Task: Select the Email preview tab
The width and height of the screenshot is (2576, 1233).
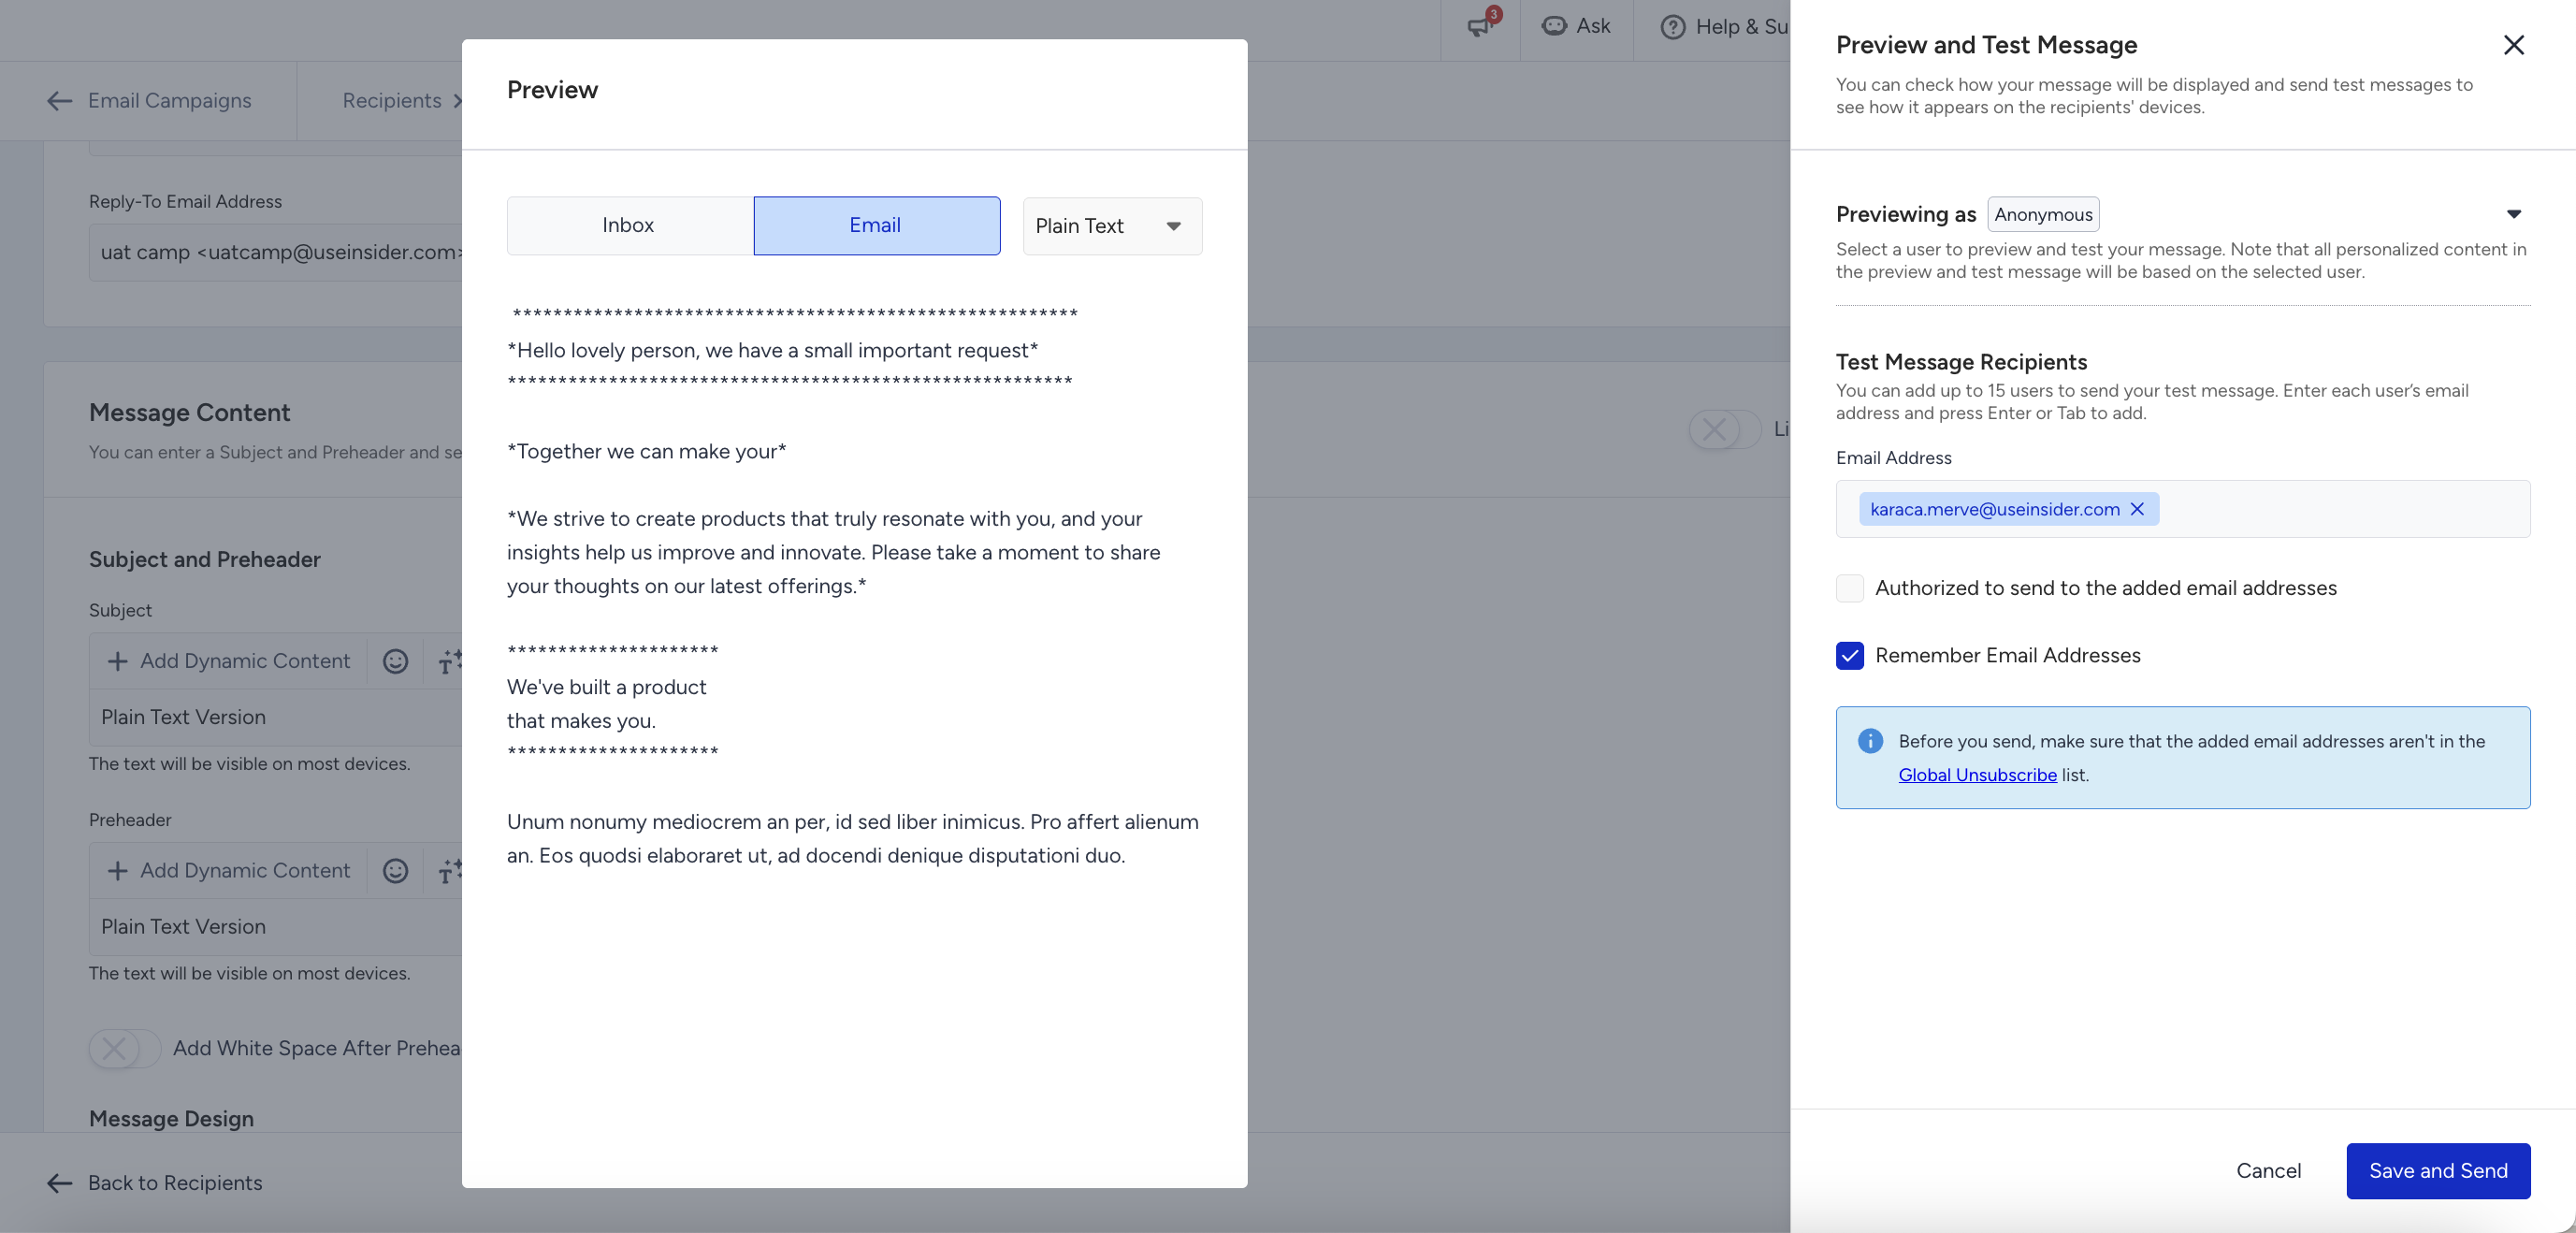Action: pos(877,226)
